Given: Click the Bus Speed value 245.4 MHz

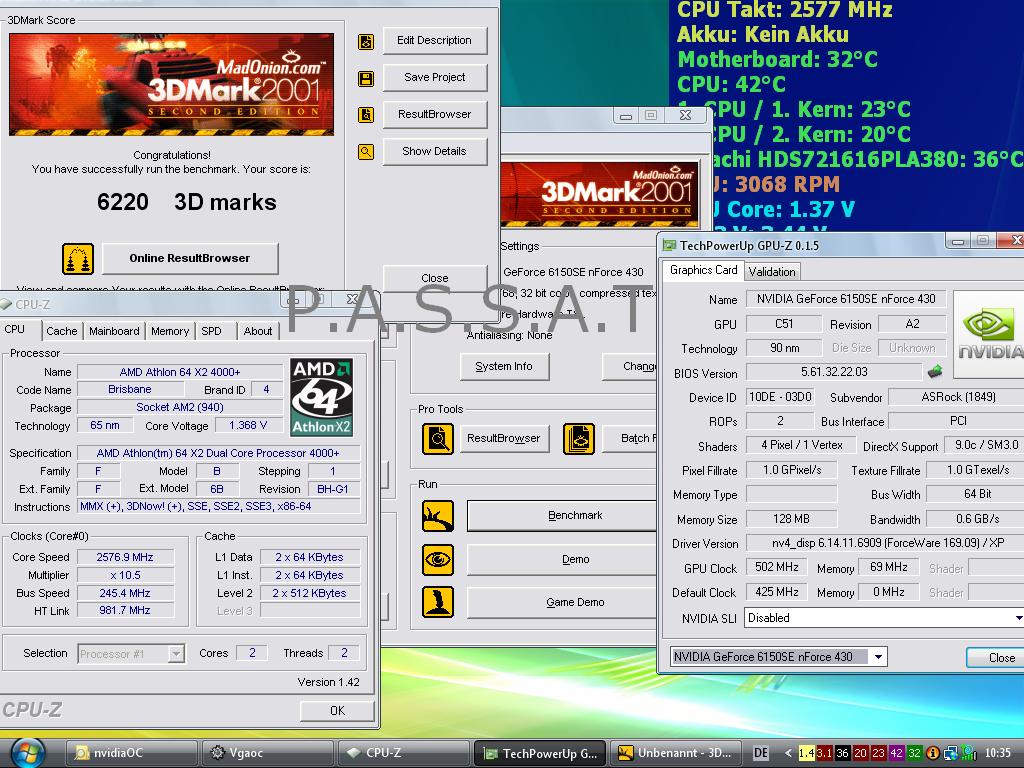Looking at the screenshot, I should pyautogui.click(x=125, y=593).
